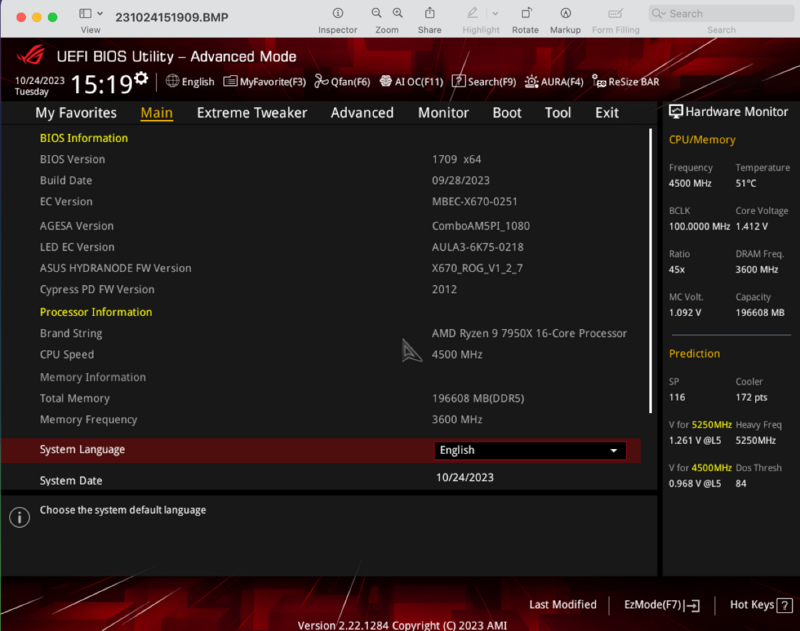Open the Share menu icon

(x=430, y=13)
